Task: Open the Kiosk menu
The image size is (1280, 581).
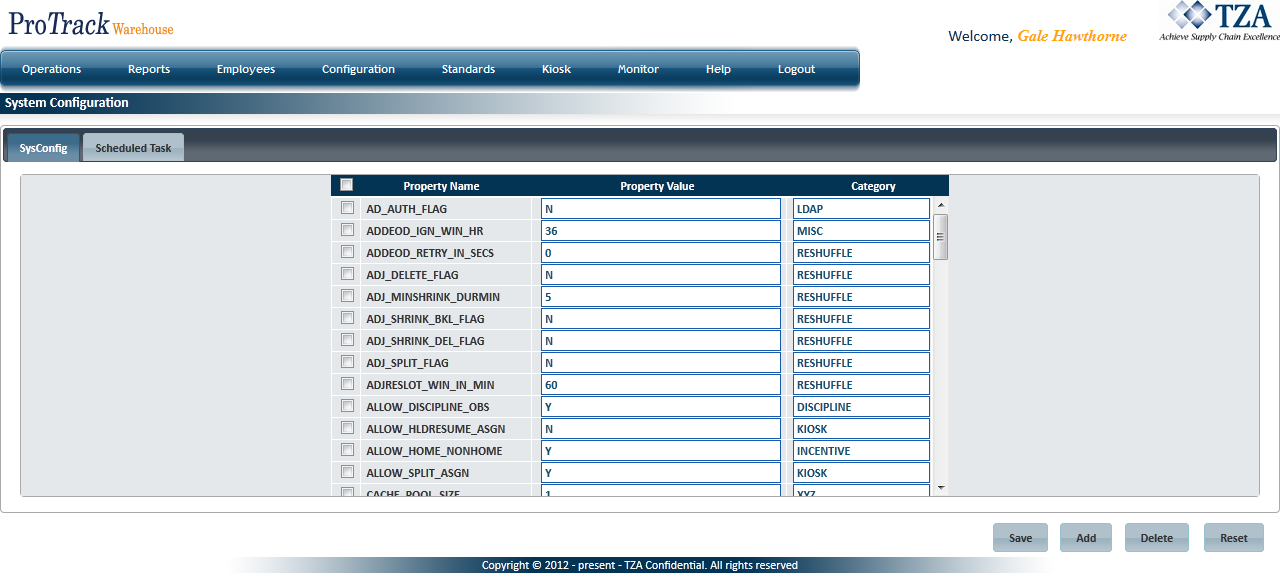Action: [x=556, y=69]
